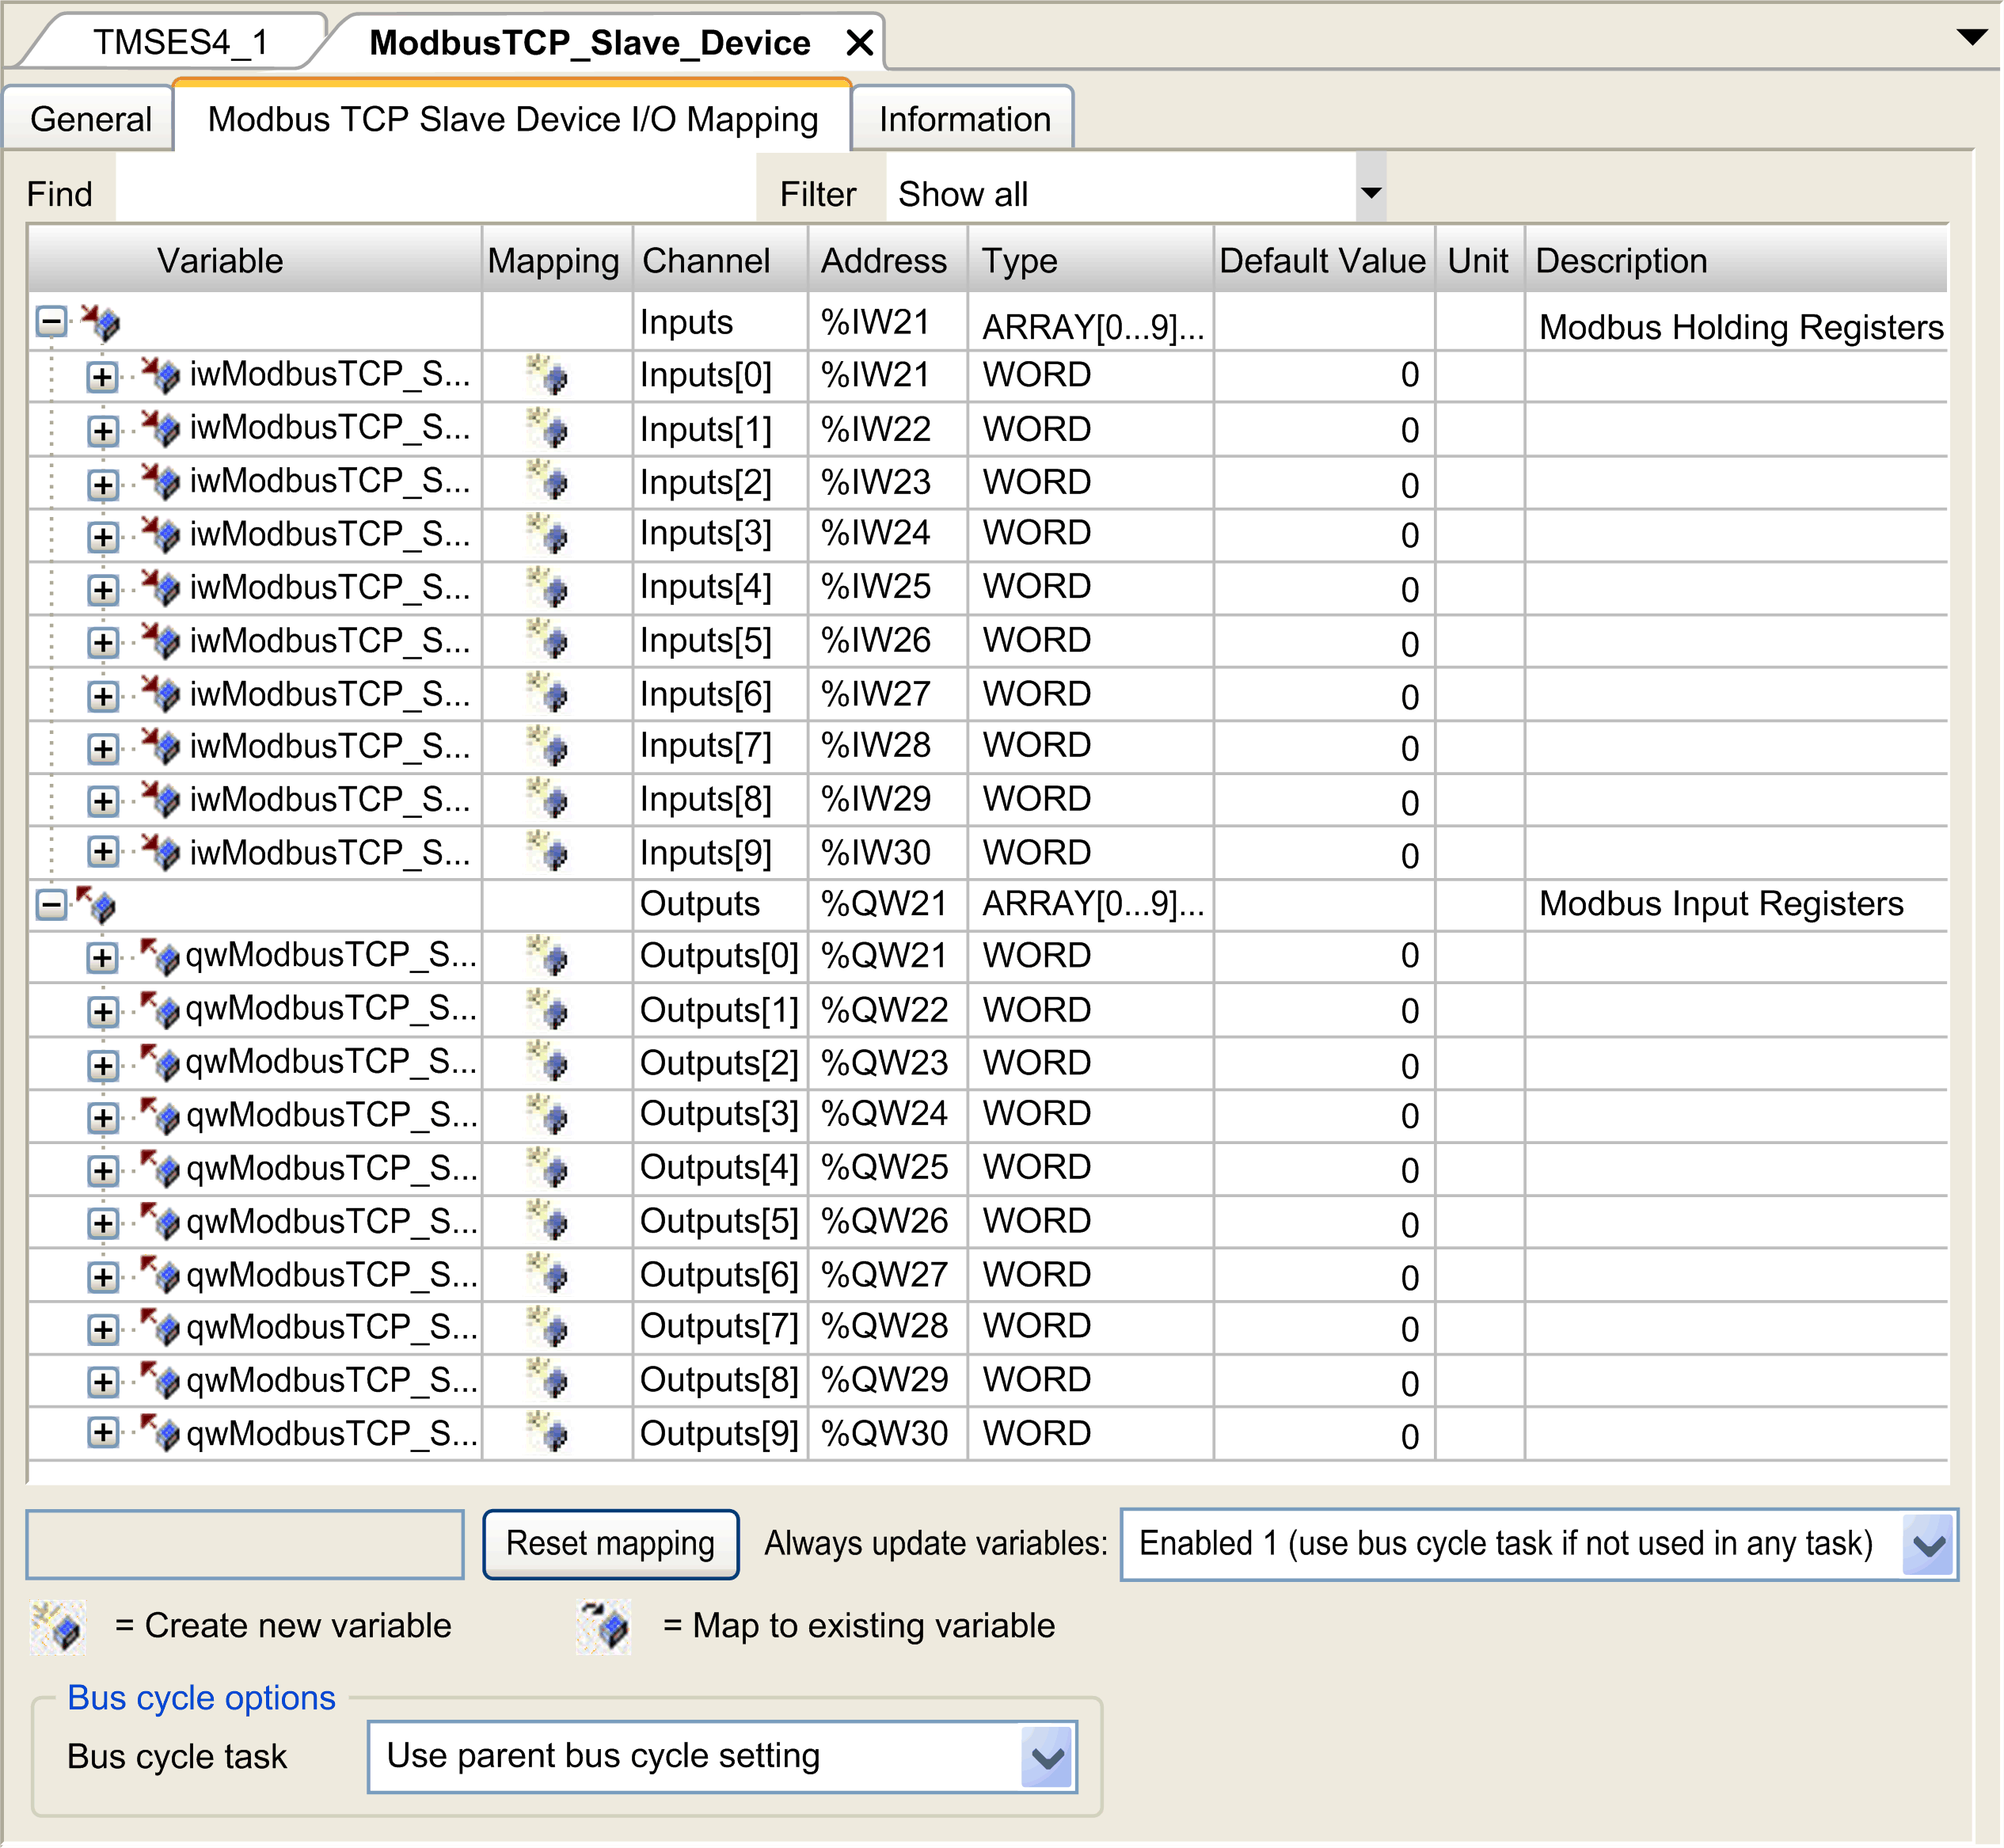The width and height of the screenshot is (2004, 1848).
Task: Open the 'Bus cycle task' dropdown
Action: click(x=1043, y=1756)
